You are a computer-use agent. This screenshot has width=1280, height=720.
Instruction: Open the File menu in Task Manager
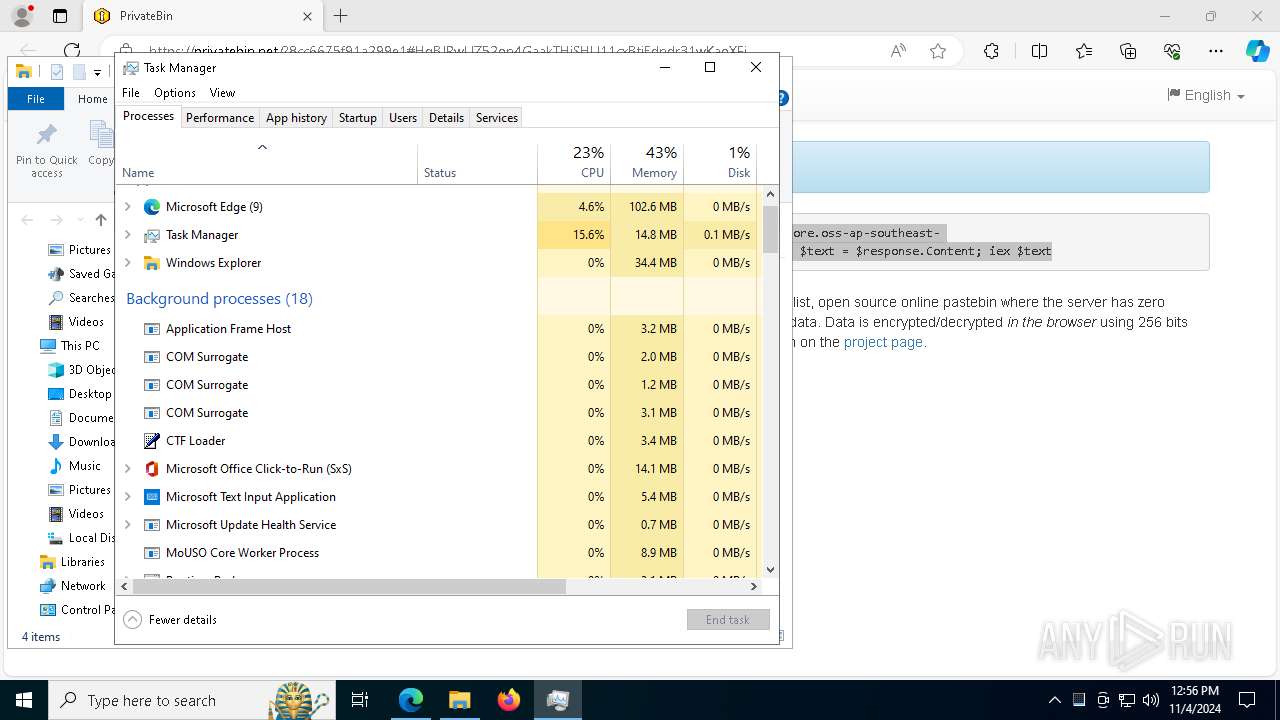pos(131,93)
